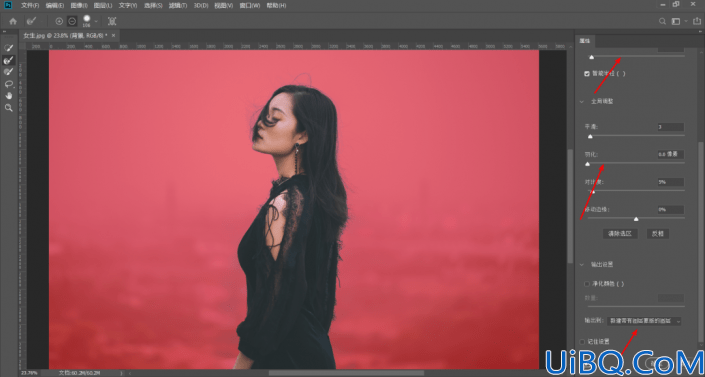The width and height of the screenshot is (705, 377).
Task: Click the search magnifier icon at top right
Action: pos(662,21)
